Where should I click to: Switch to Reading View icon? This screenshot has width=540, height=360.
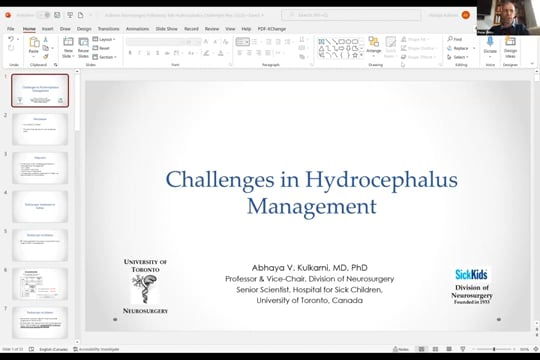449,349
